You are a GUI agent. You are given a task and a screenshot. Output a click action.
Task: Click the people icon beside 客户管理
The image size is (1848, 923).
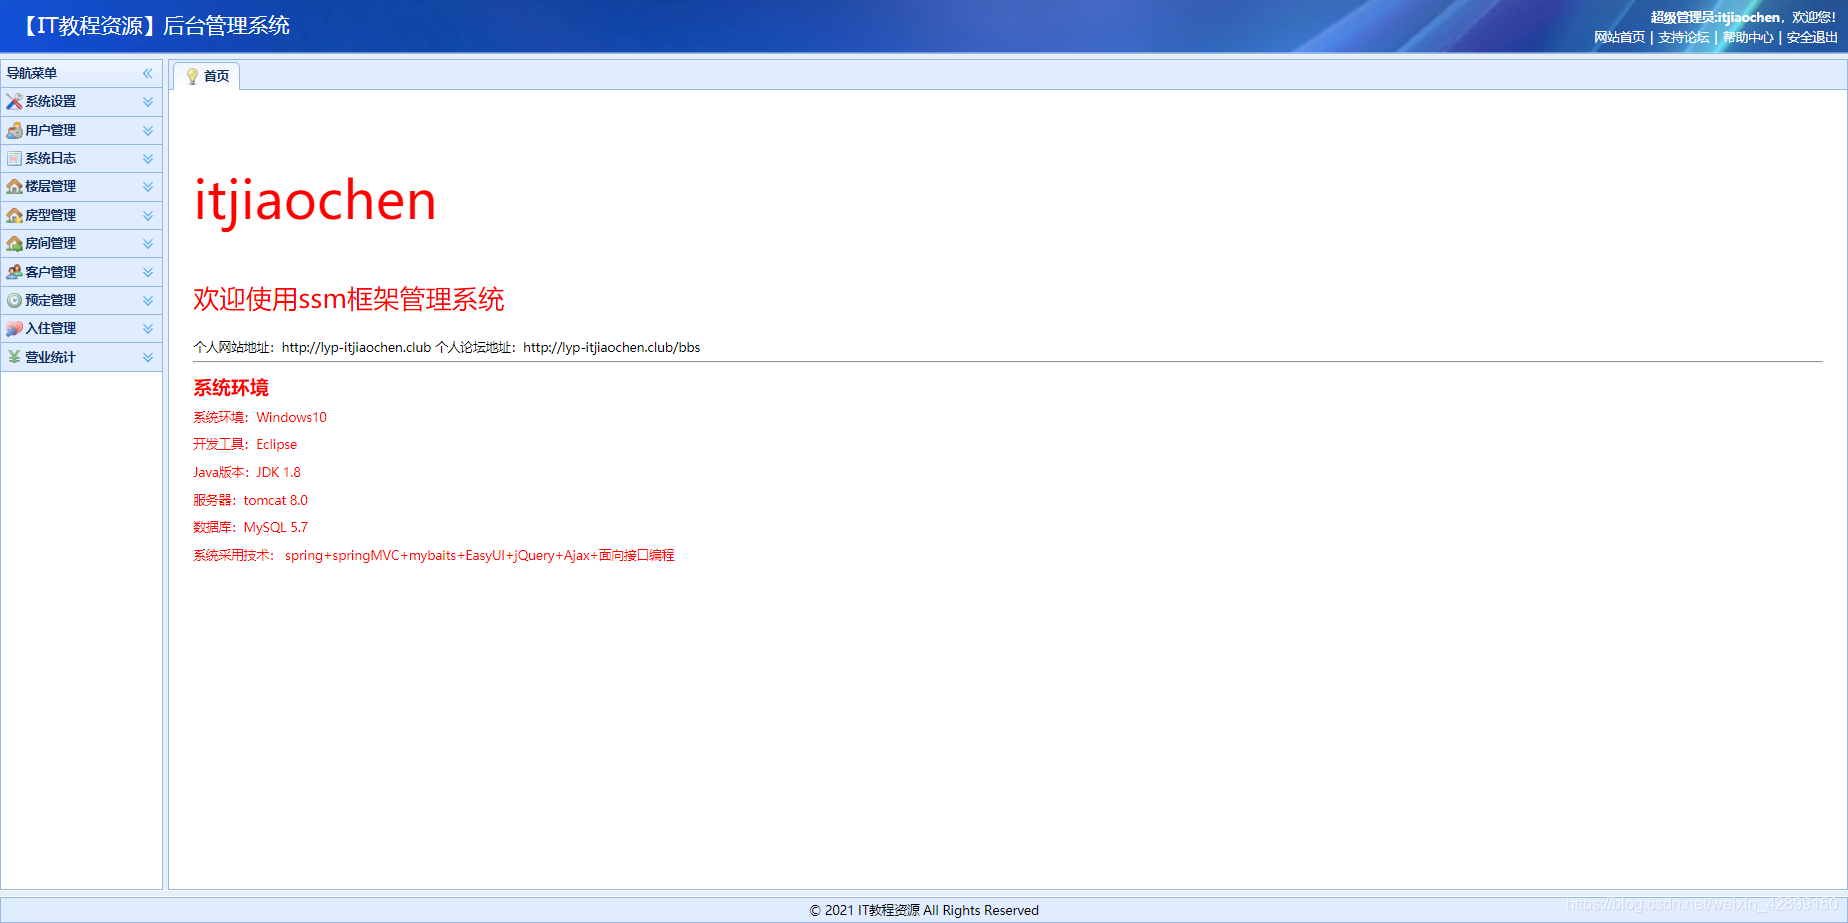point(14,272)
